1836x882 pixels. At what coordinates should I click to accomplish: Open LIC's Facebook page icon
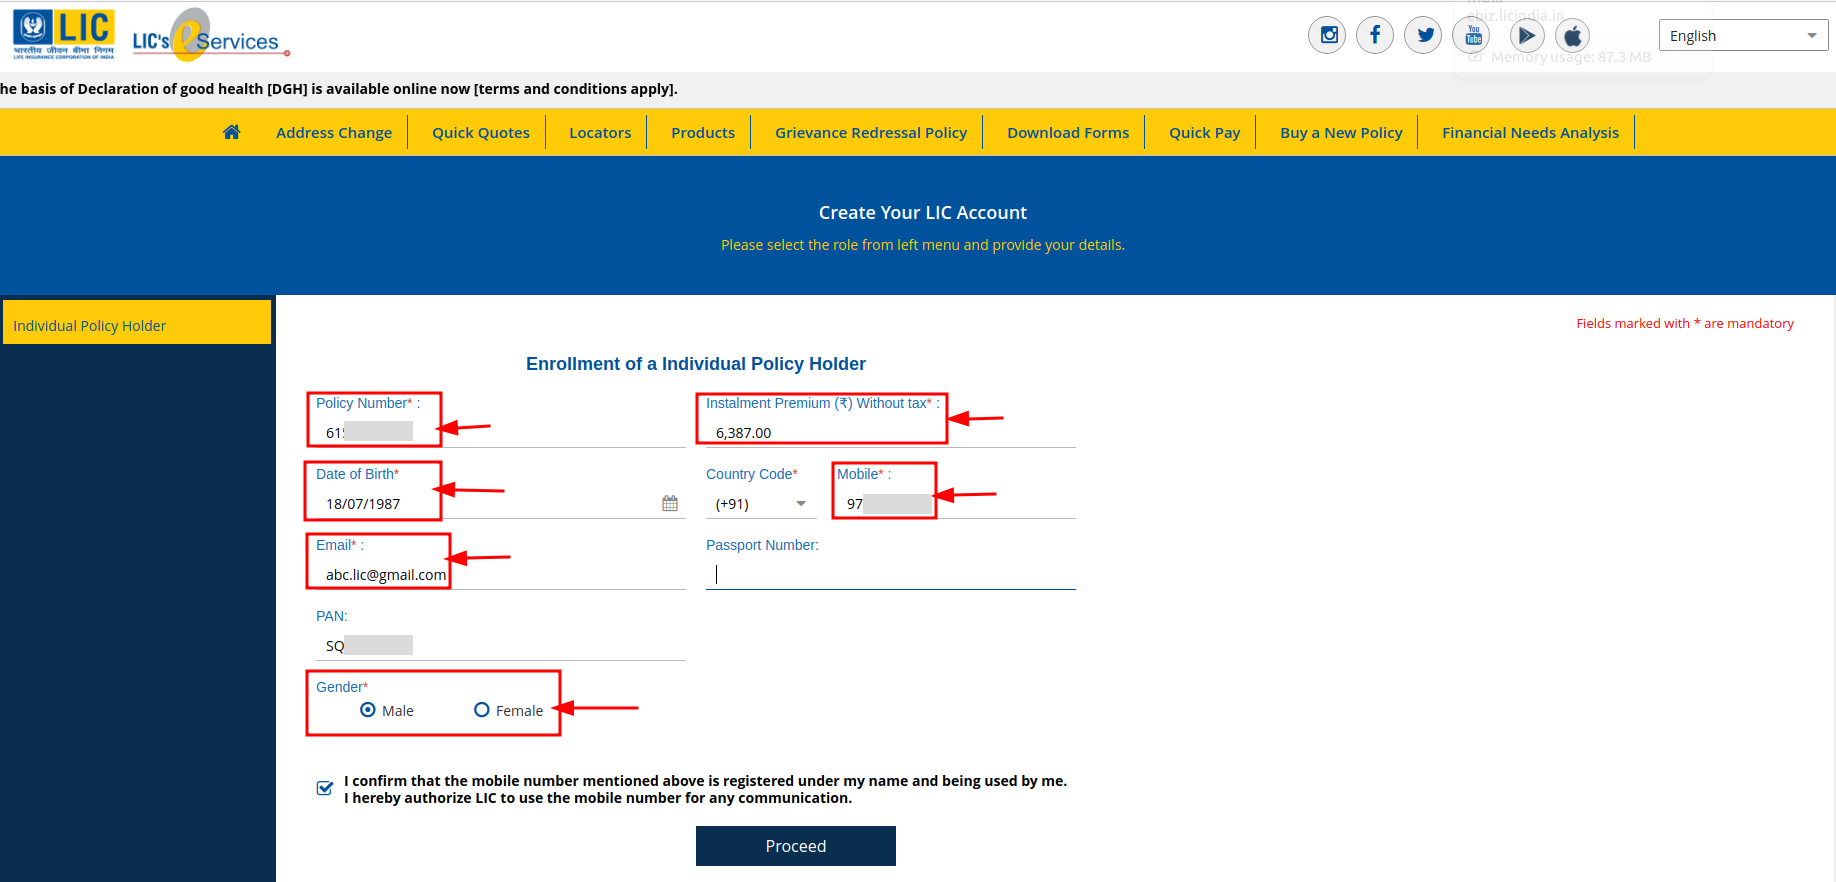(1375, 36)
